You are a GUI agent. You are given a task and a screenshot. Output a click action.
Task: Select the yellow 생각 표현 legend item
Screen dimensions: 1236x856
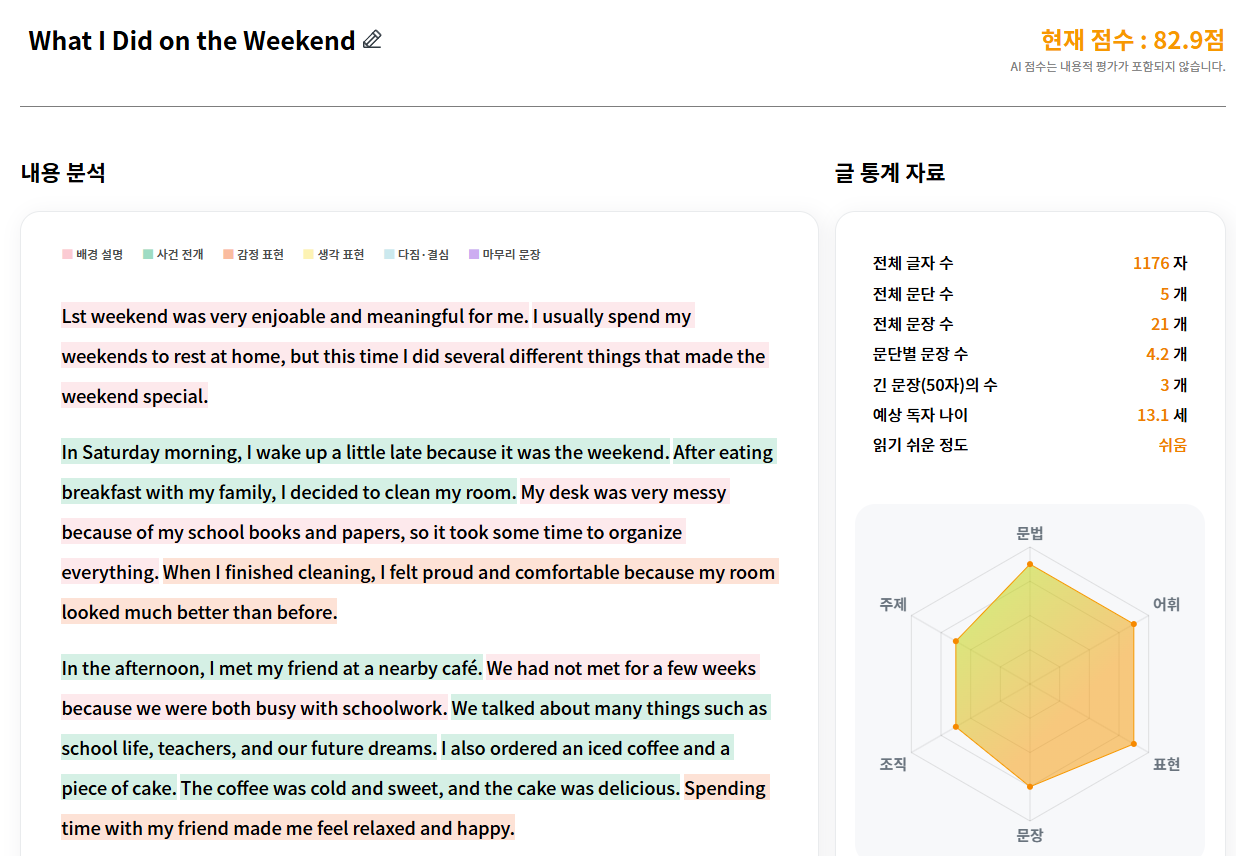tap(333, 255)
